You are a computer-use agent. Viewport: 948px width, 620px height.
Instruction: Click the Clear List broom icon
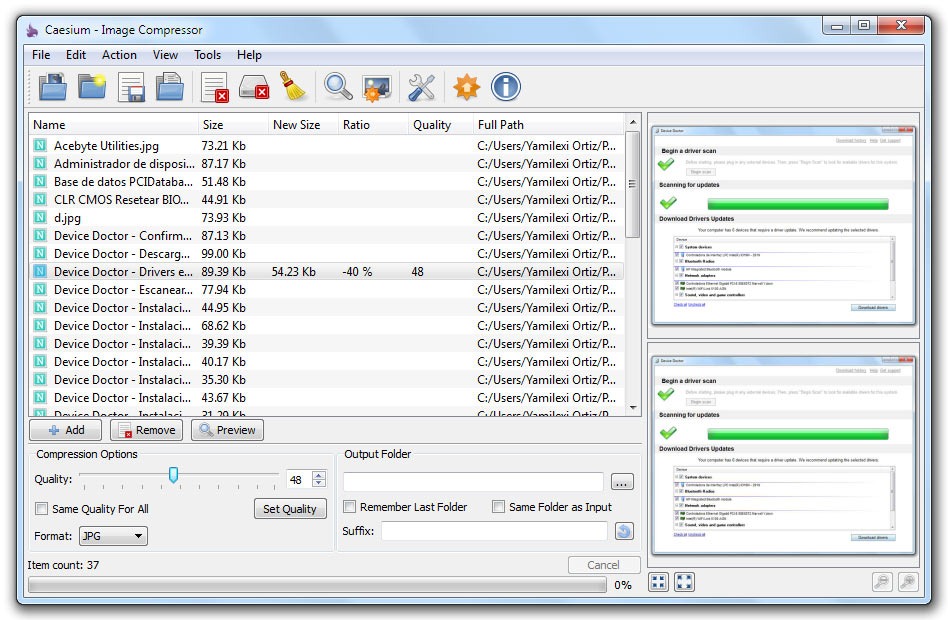pyautogui.click(x=293, y=86)
